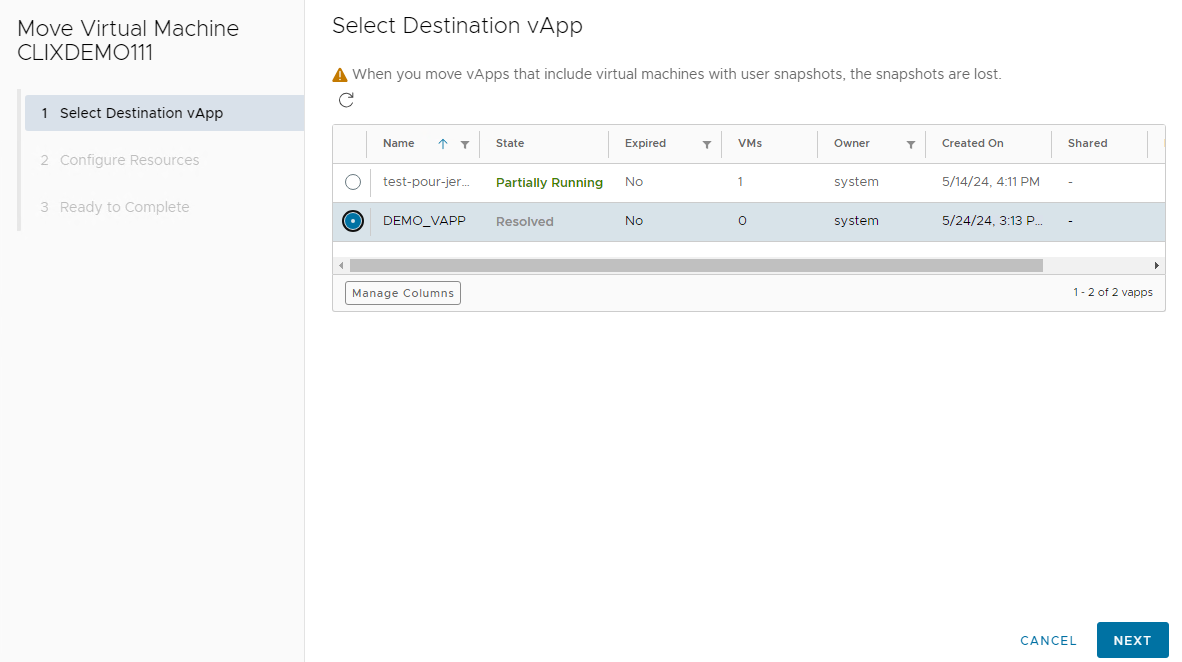Toggle sort arrow in the Name column
The image size is (1182, 662).
click(443, 144)
